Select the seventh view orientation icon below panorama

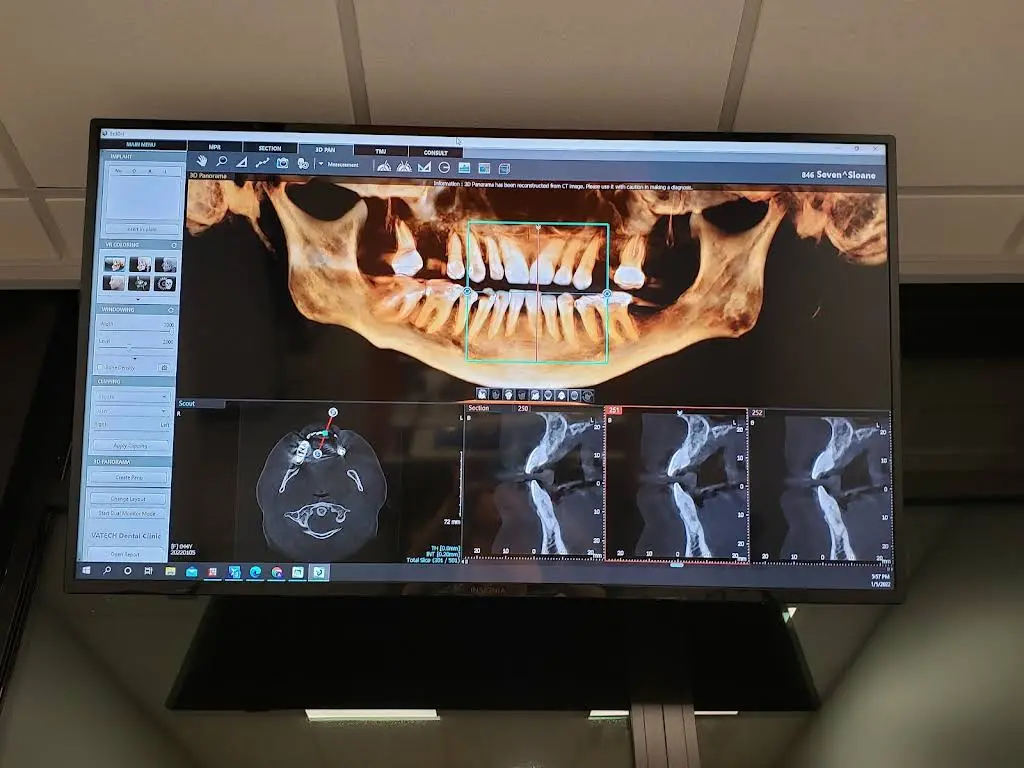click(x=561, y=396)
